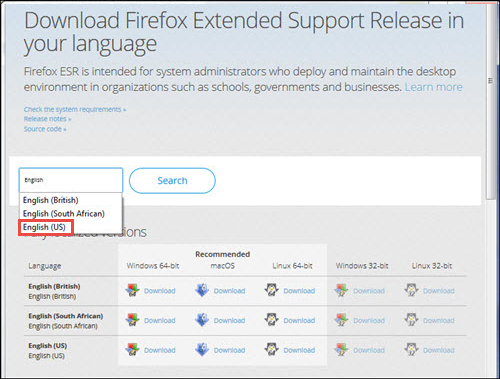Click the vertical scrollbar thumb
Viewport: 500px width, 379px height.
(x=491, y=103)
